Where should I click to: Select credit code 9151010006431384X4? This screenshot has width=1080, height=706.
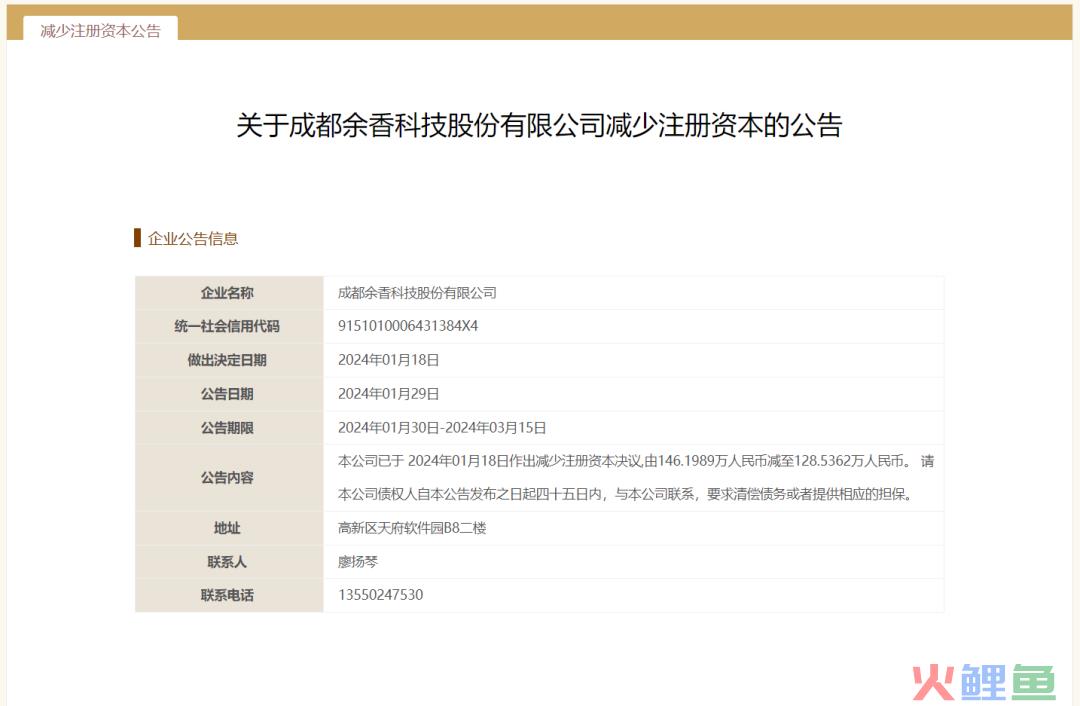pos(408,326)
